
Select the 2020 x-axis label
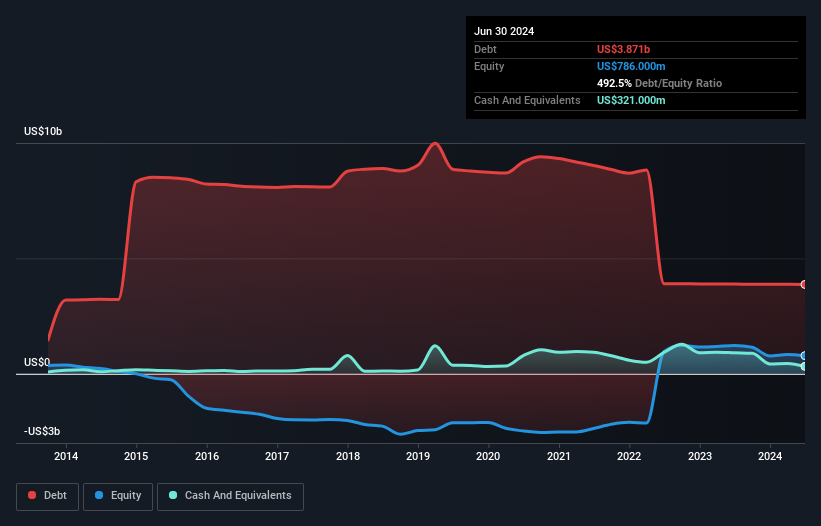[x=488, y=456]
